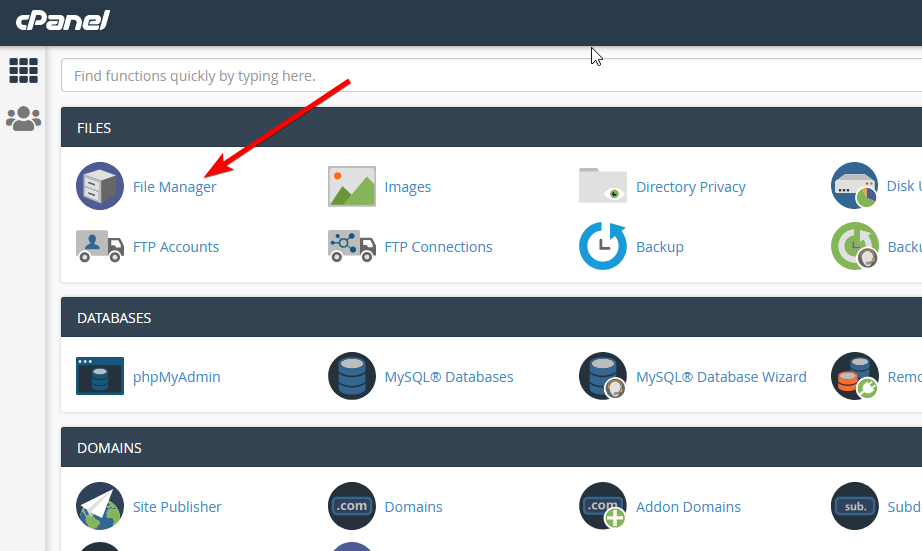
Task: Open the Backup link
Action: coord(660,247)
